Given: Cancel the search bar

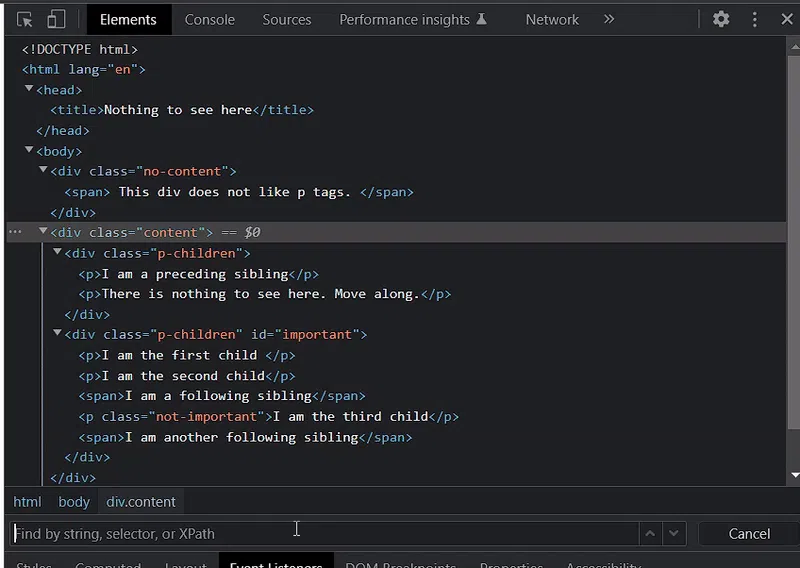Looking at the screenshot, I should coord(749,534).
